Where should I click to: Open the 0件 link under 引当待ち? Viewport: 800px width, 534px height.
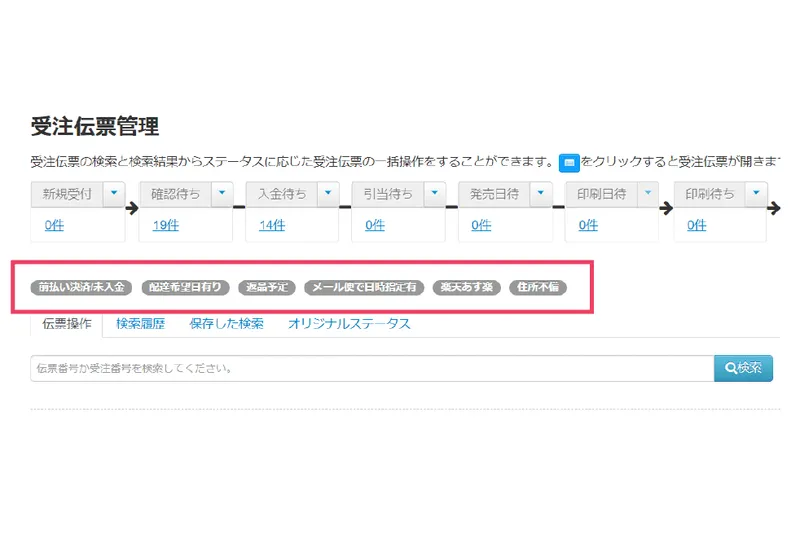[x=375, y=225]
